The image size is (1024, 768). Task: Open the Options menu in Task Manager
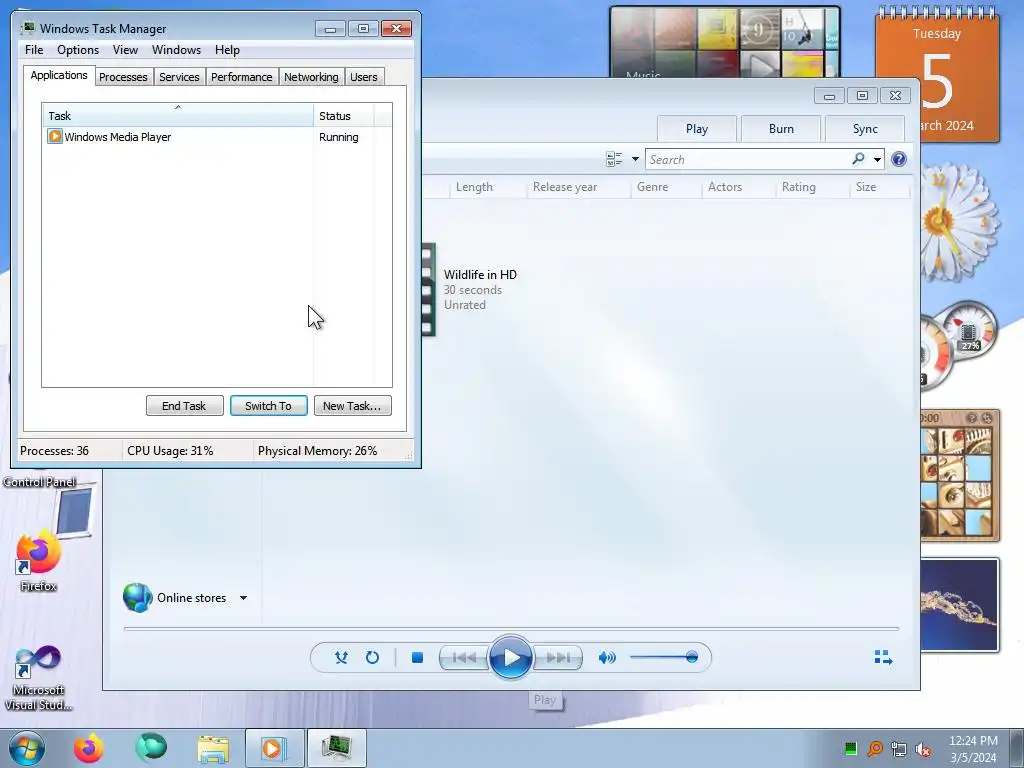click(78, 50)
